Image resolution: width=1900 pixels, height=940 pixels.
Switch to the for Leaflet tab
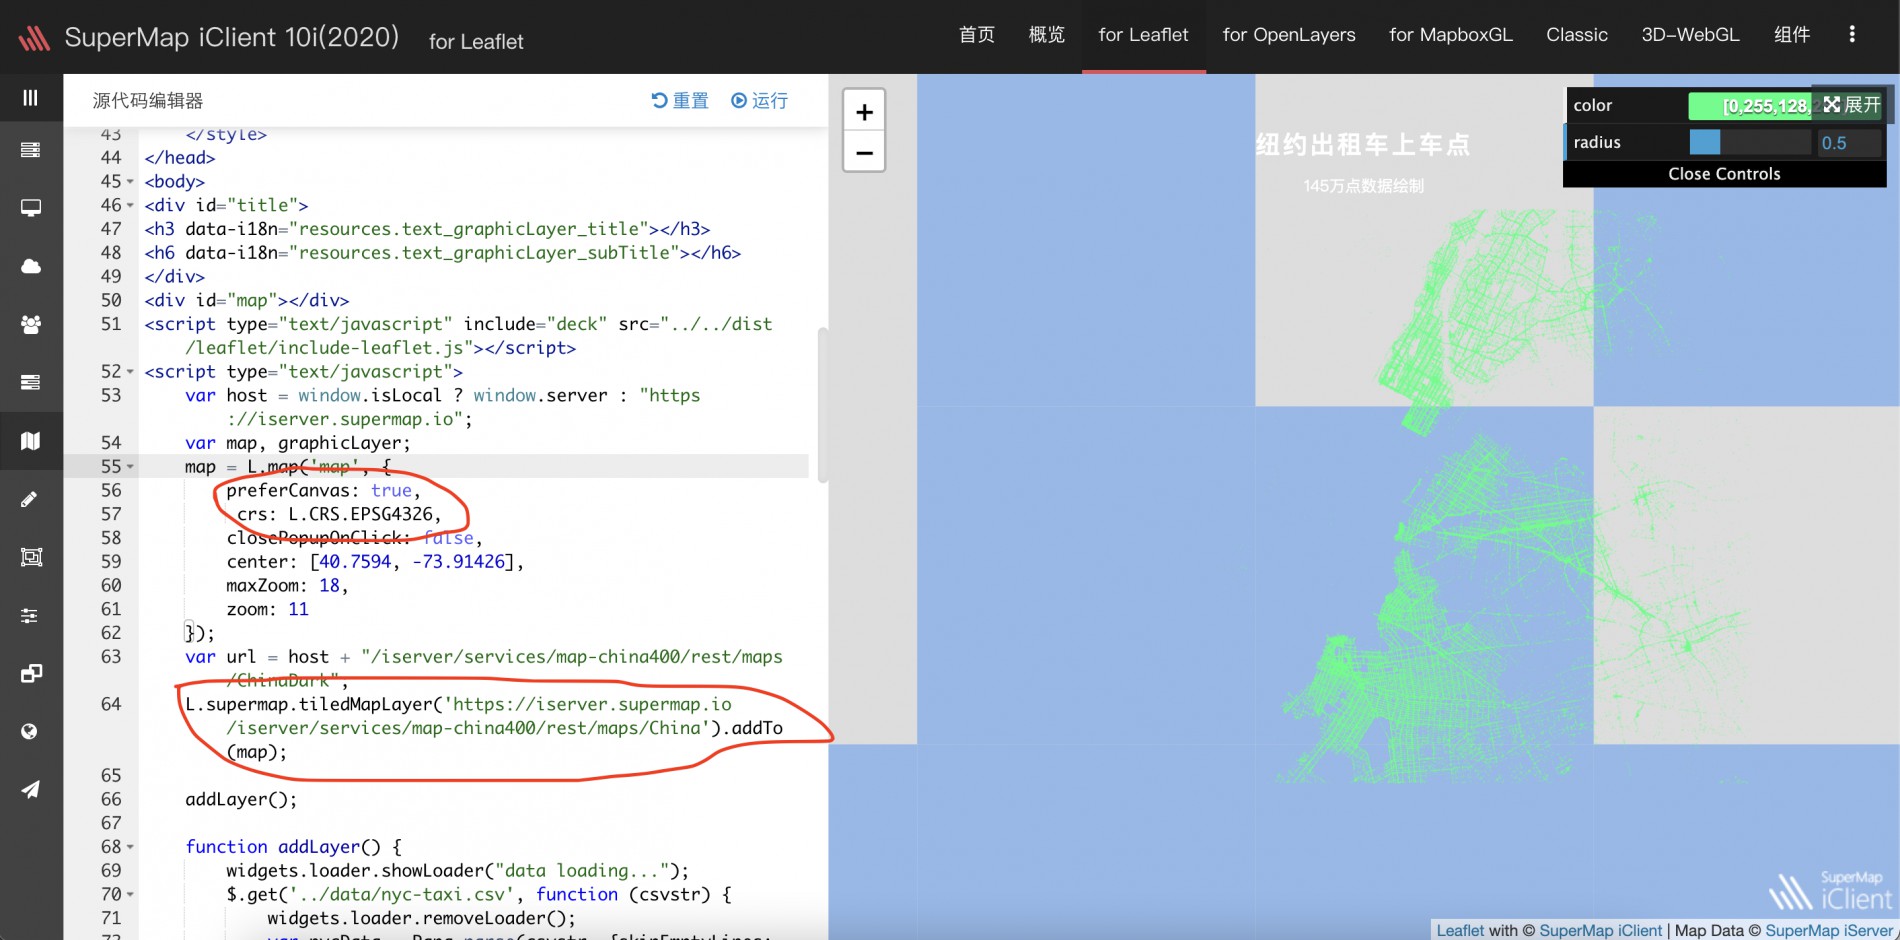(1143, 35)
